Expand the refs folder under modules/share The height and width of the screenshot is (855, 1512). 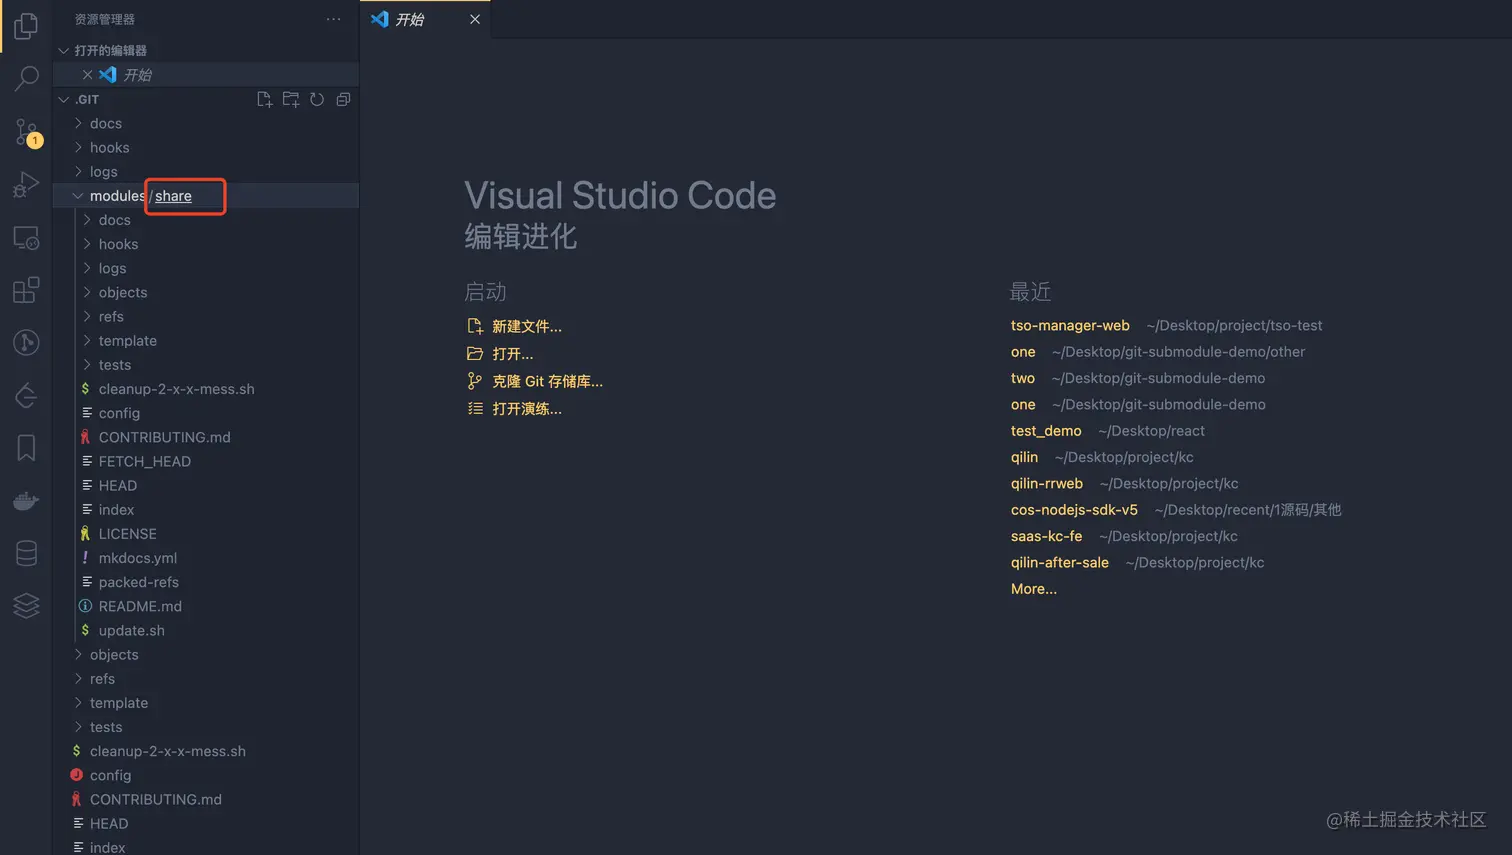coord(206,316)
